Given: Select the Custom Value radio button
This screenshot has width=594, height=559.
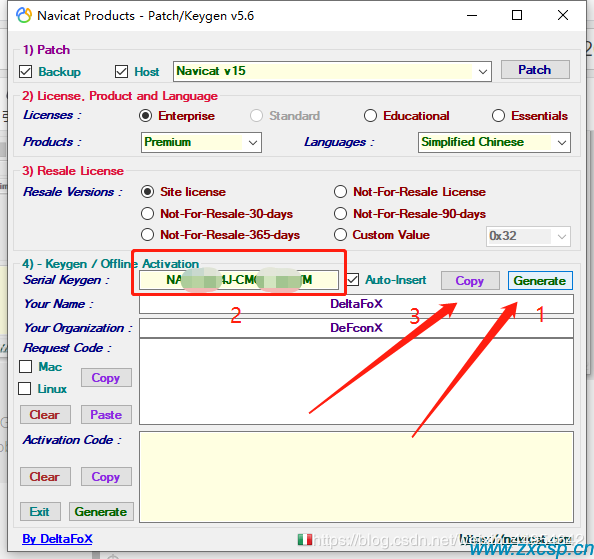Looking at the screenshot, I should [x=340, y=235].
